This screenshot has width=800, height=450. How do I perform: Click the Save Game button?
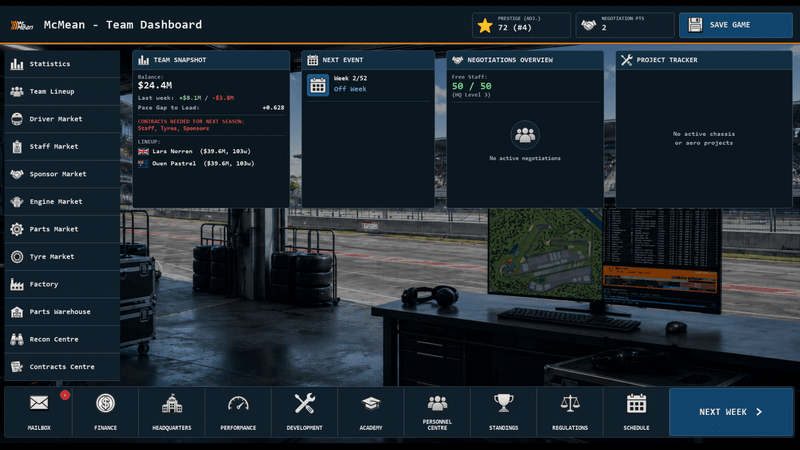point(736,25)
